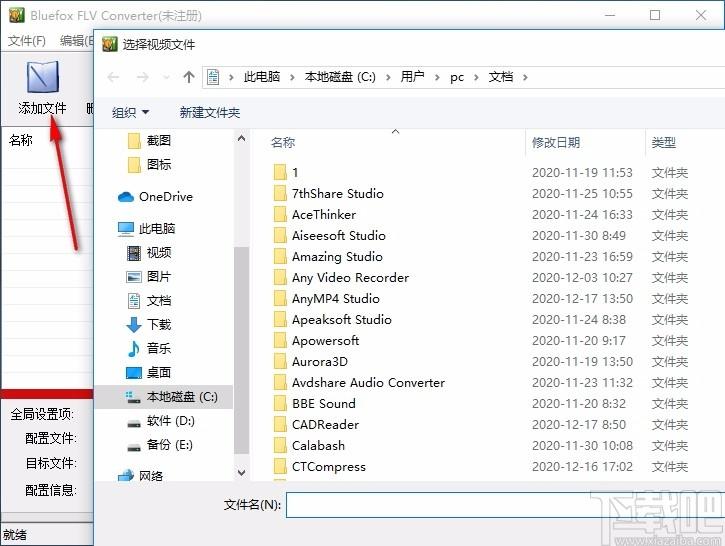Go up one folder level arrow
Screen dimensions: 725x546
189,77
